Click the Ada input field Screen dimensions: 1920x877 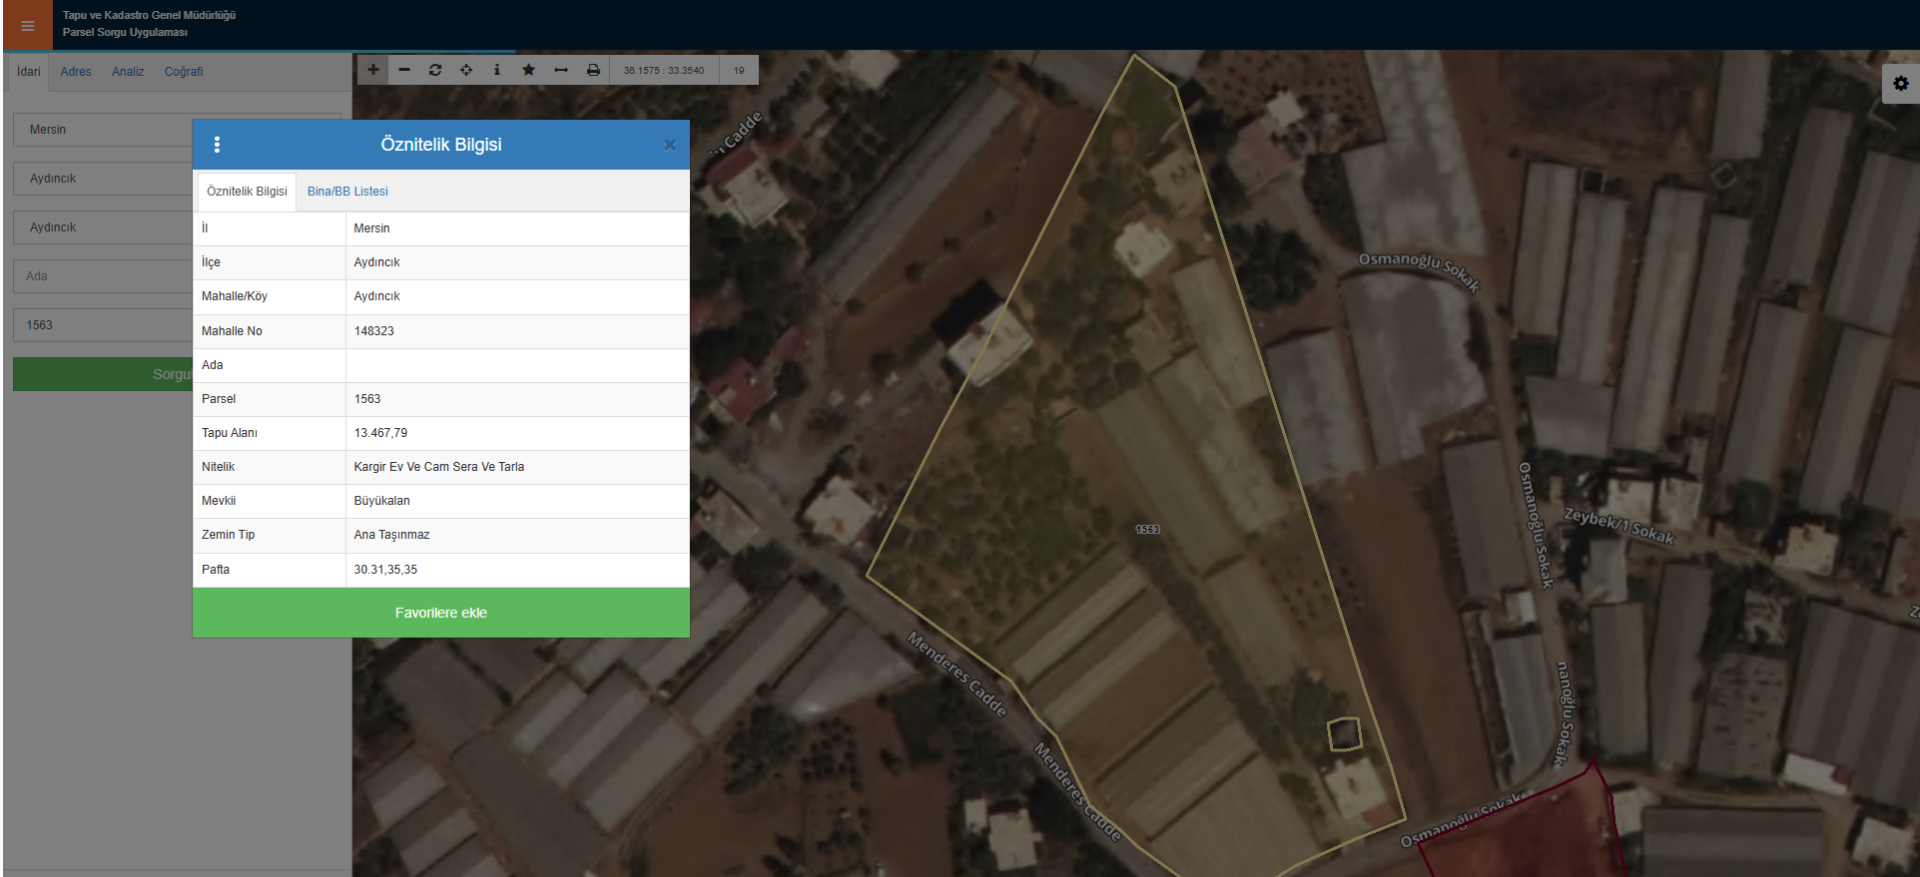point(102,276)
